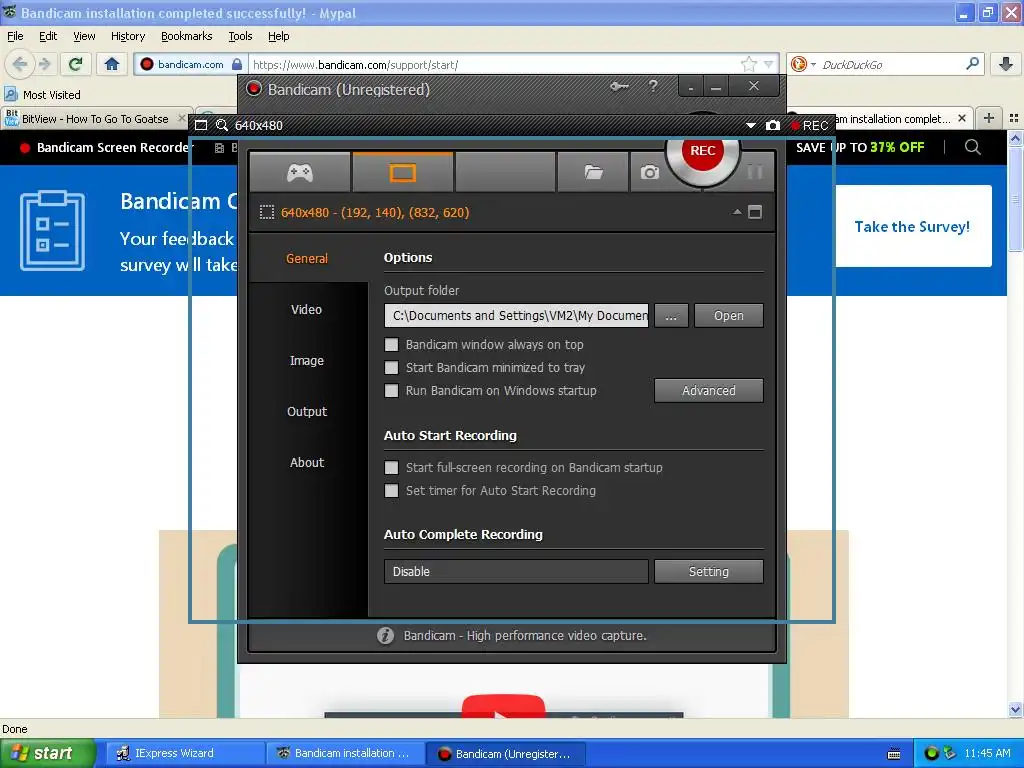The height and width of the screenshot is (768, 1024).
Task: Open search engine selector dropdown
Action: (x=803, y=64)
